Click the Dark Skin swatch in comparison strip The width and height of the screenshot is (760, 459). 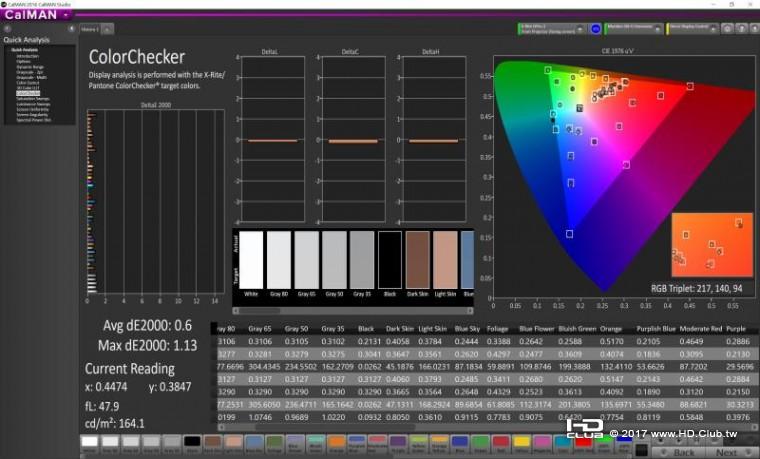418,260
